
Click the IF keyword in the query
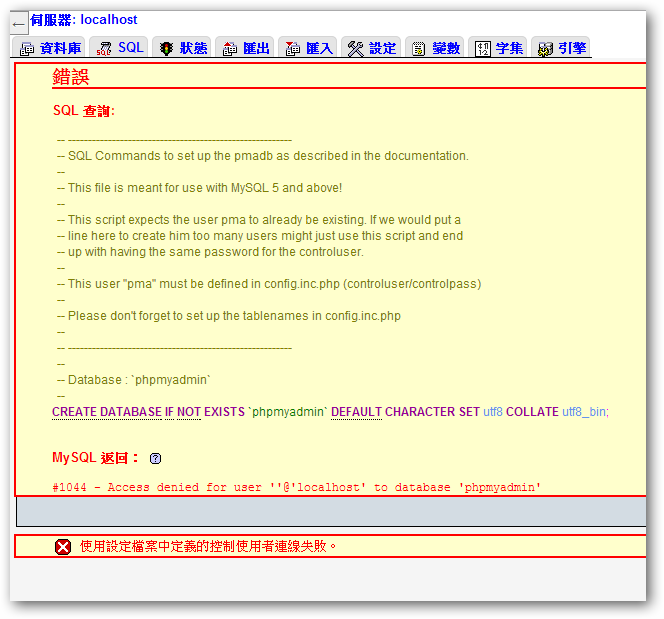click(x=169, y=412)
